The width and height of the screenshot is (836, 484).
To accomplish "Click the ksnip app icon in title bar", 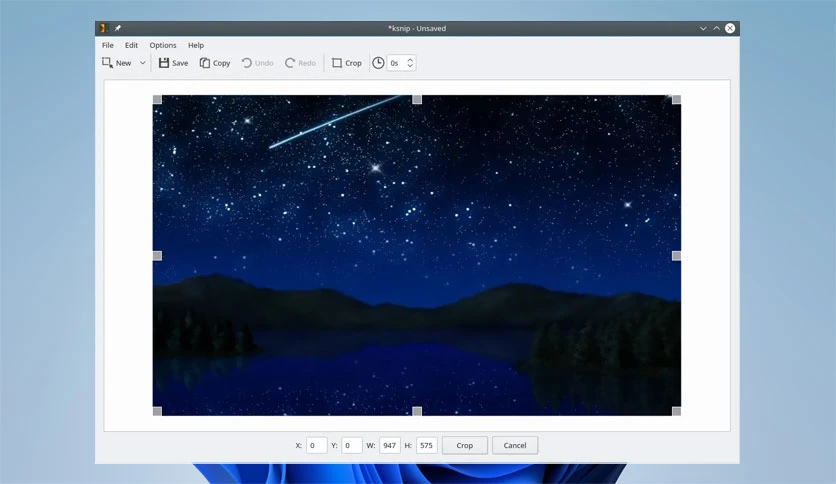I will pos(104,28).
